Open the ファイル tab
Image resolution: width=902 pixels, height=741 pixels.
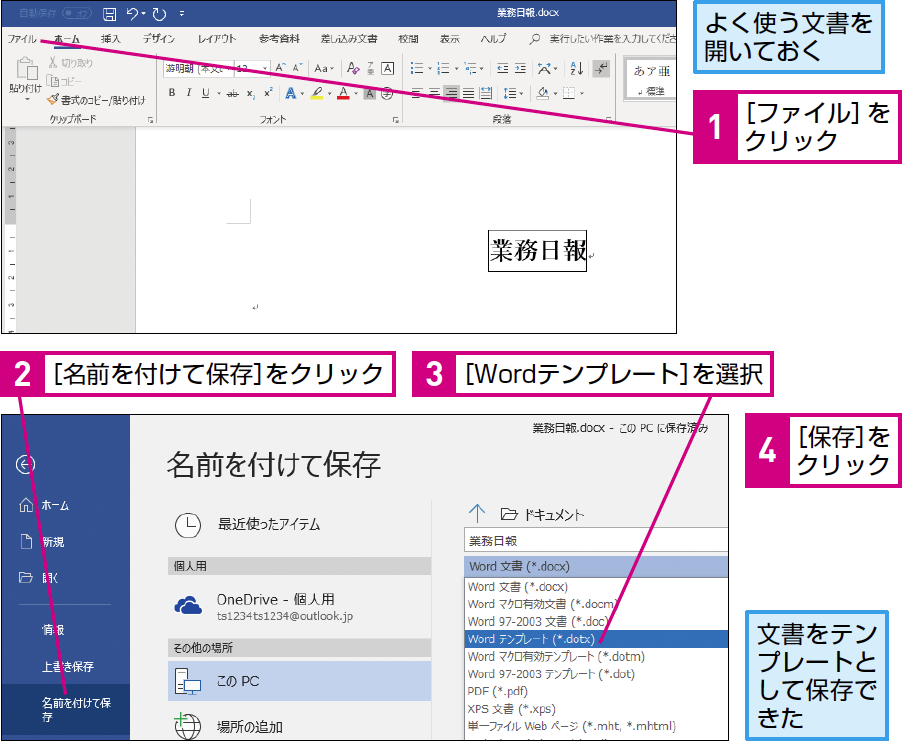(x=22, y=39)
